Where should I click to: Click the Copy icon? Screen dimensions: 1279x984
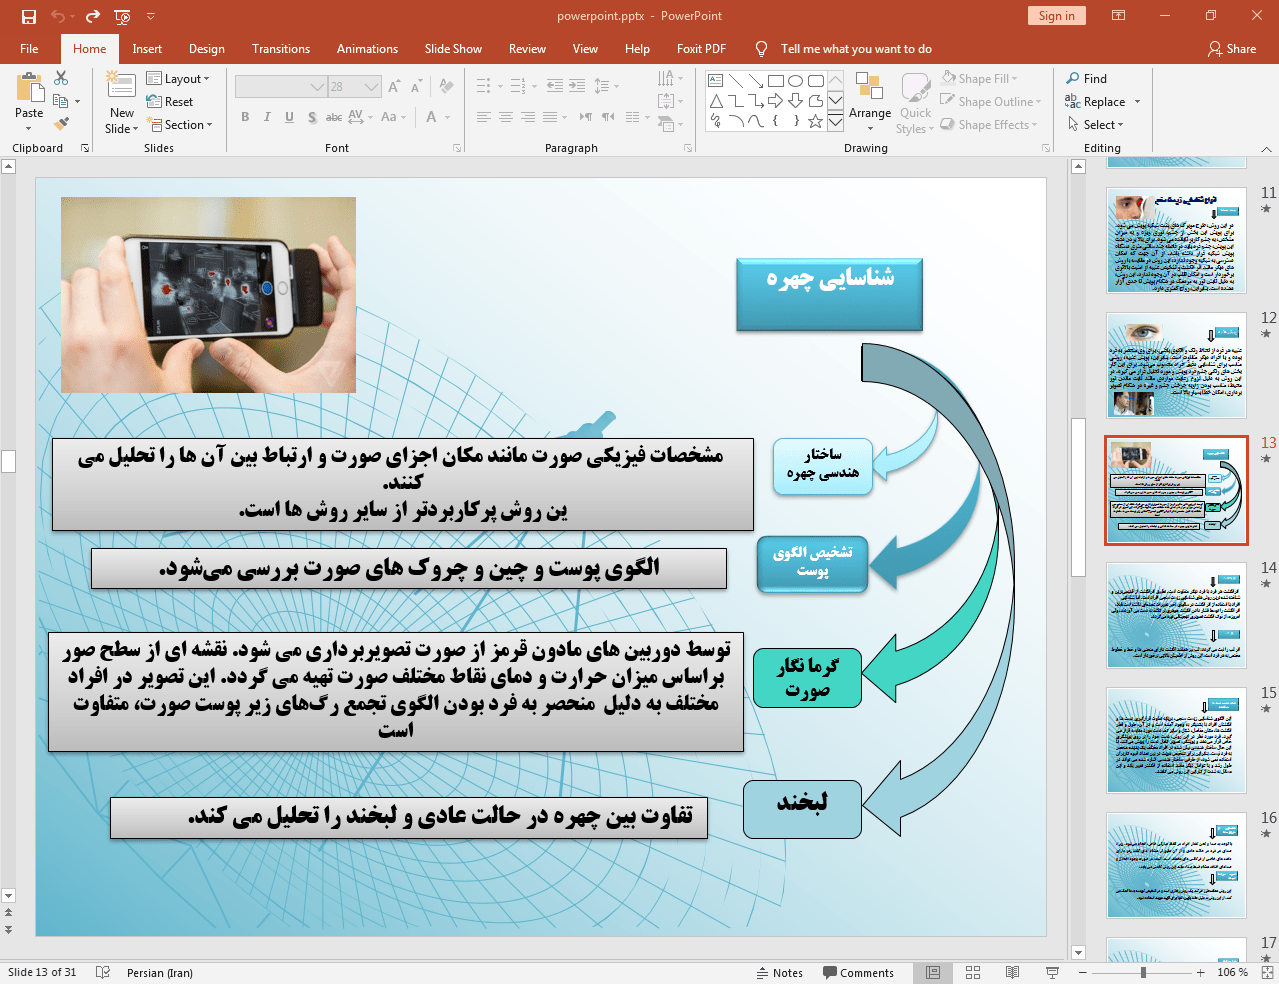[x=61, y=101]
